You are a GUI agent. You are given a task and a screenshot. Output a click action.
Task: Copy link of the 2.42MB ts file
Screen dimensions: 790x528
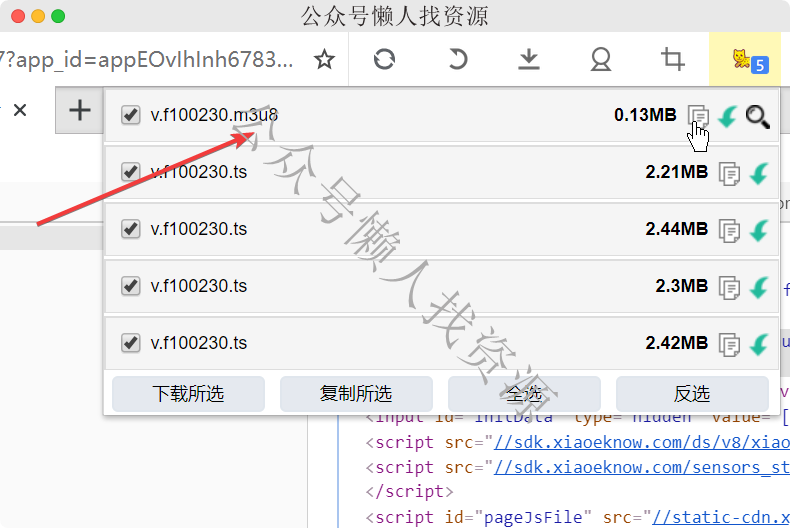[x=729, y=345]
